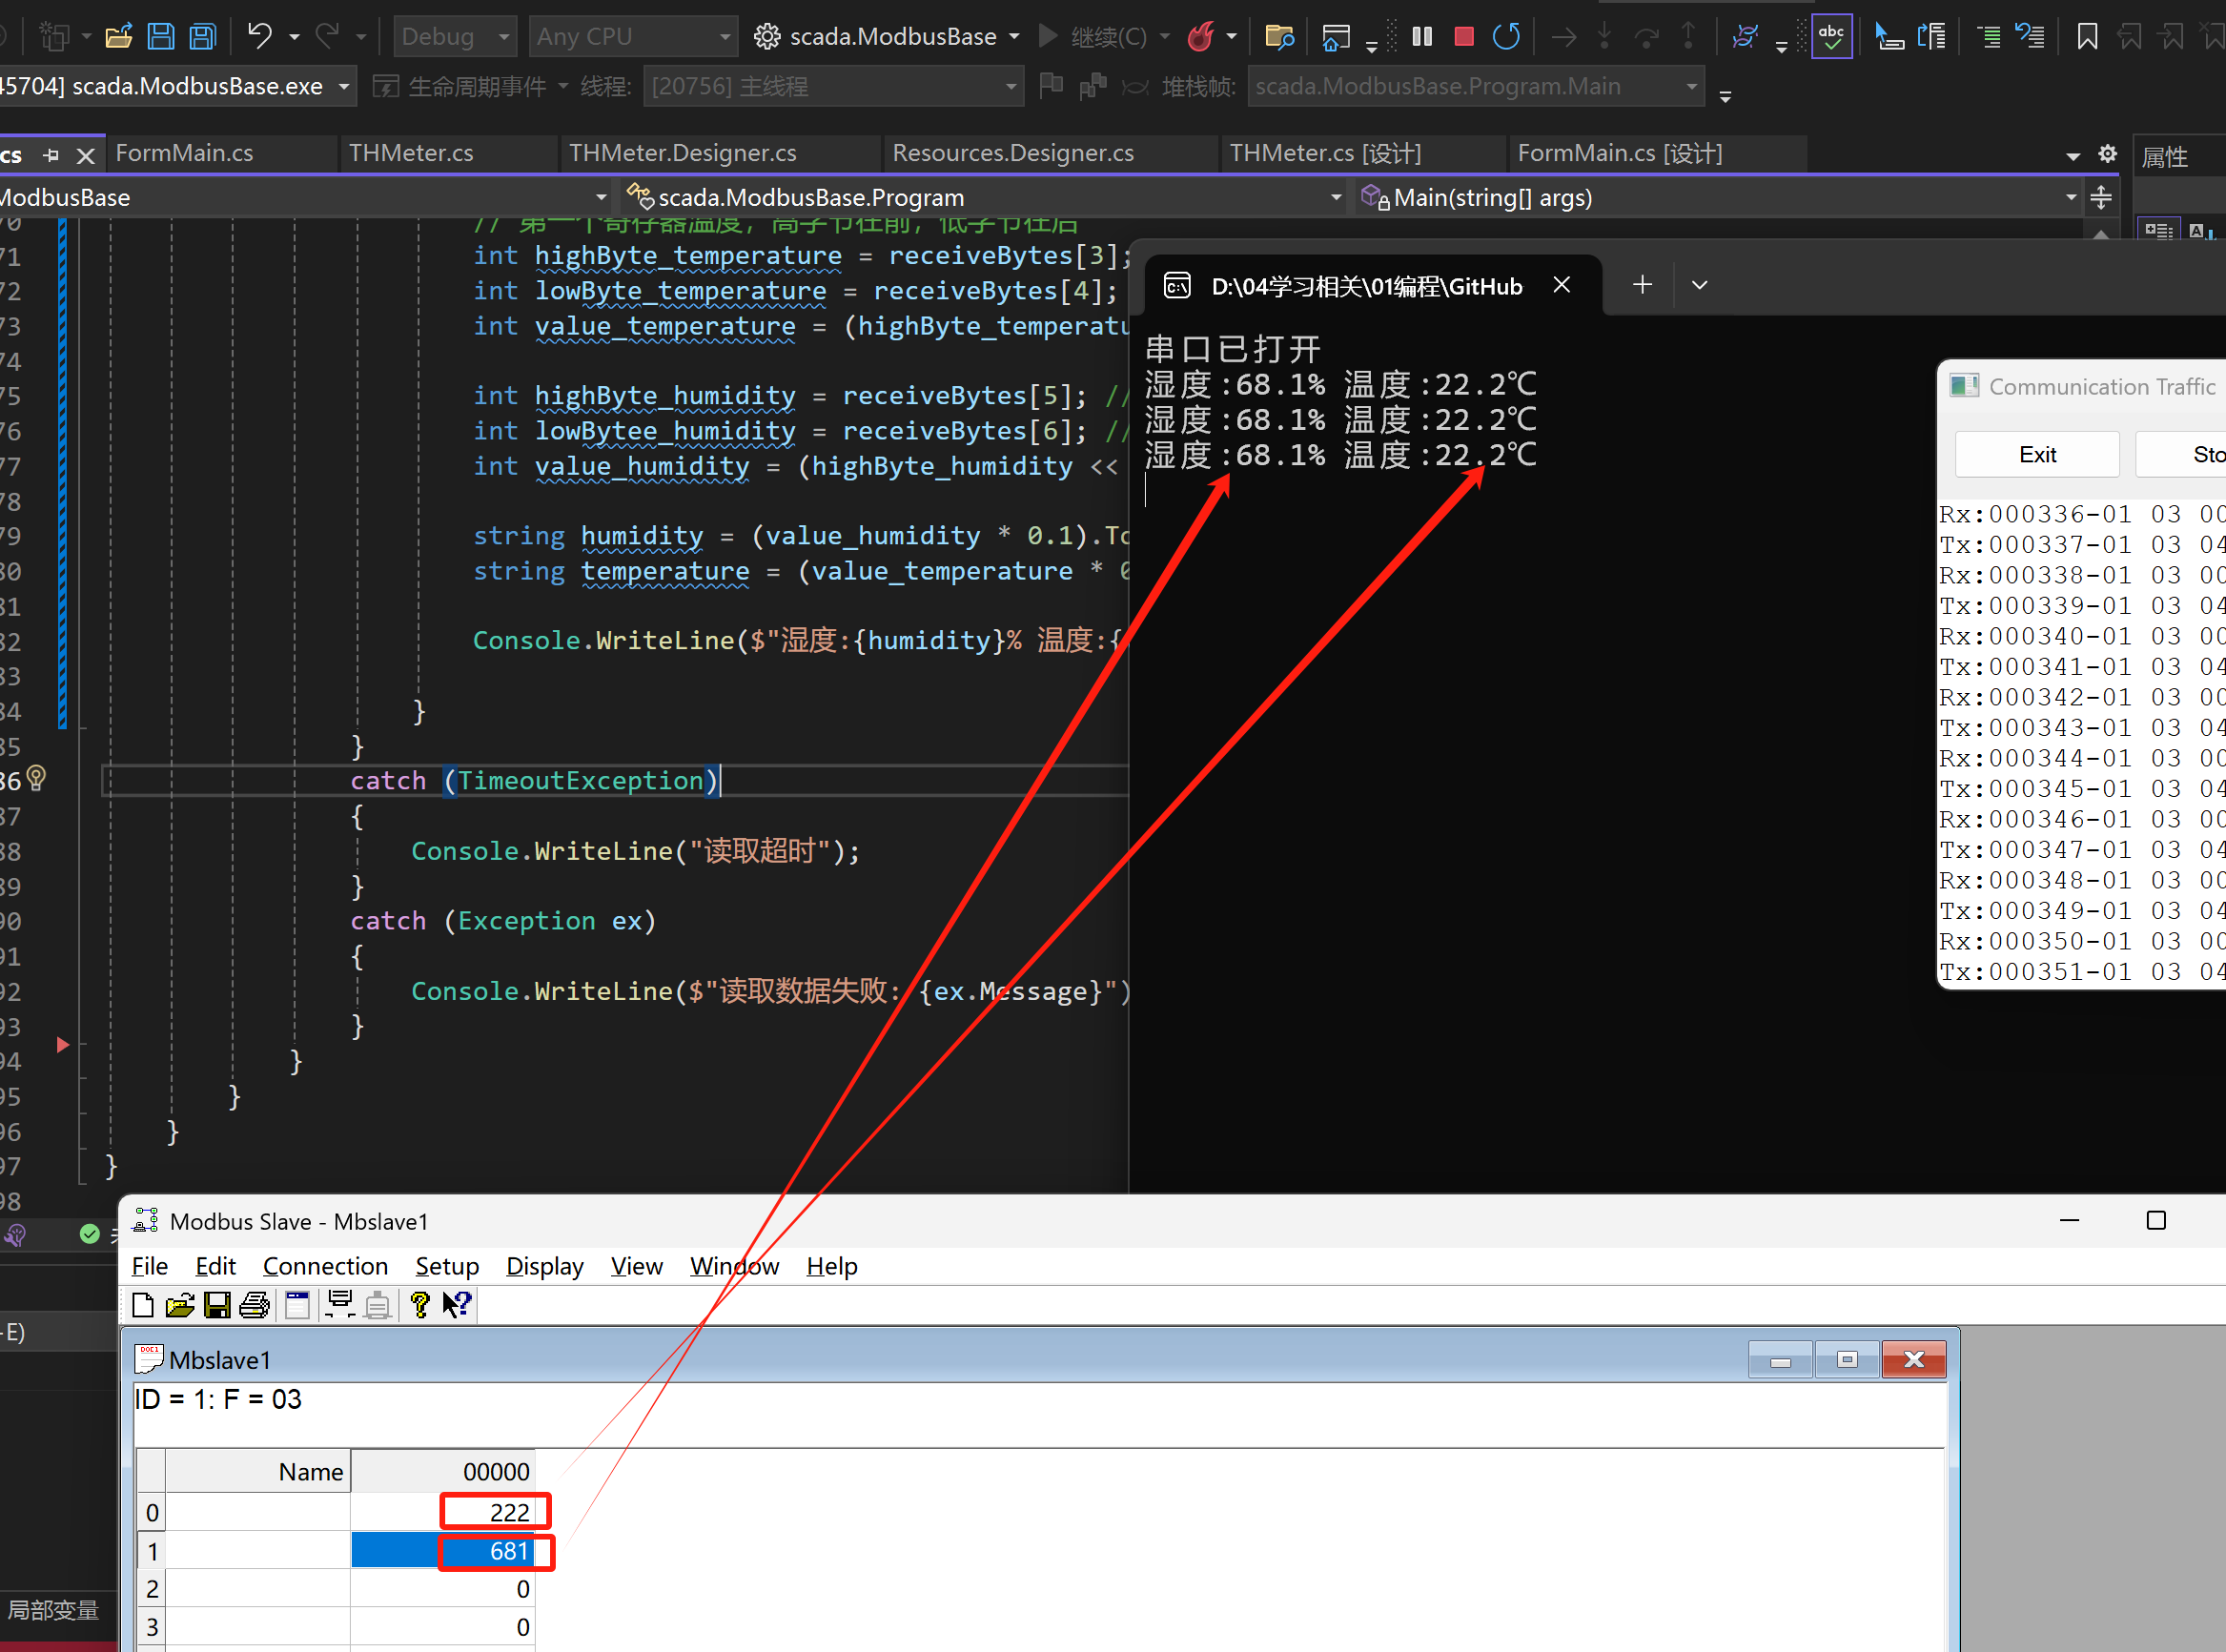
Task: Restart debugging with circular arrow icon
Action: point(1506,37)
